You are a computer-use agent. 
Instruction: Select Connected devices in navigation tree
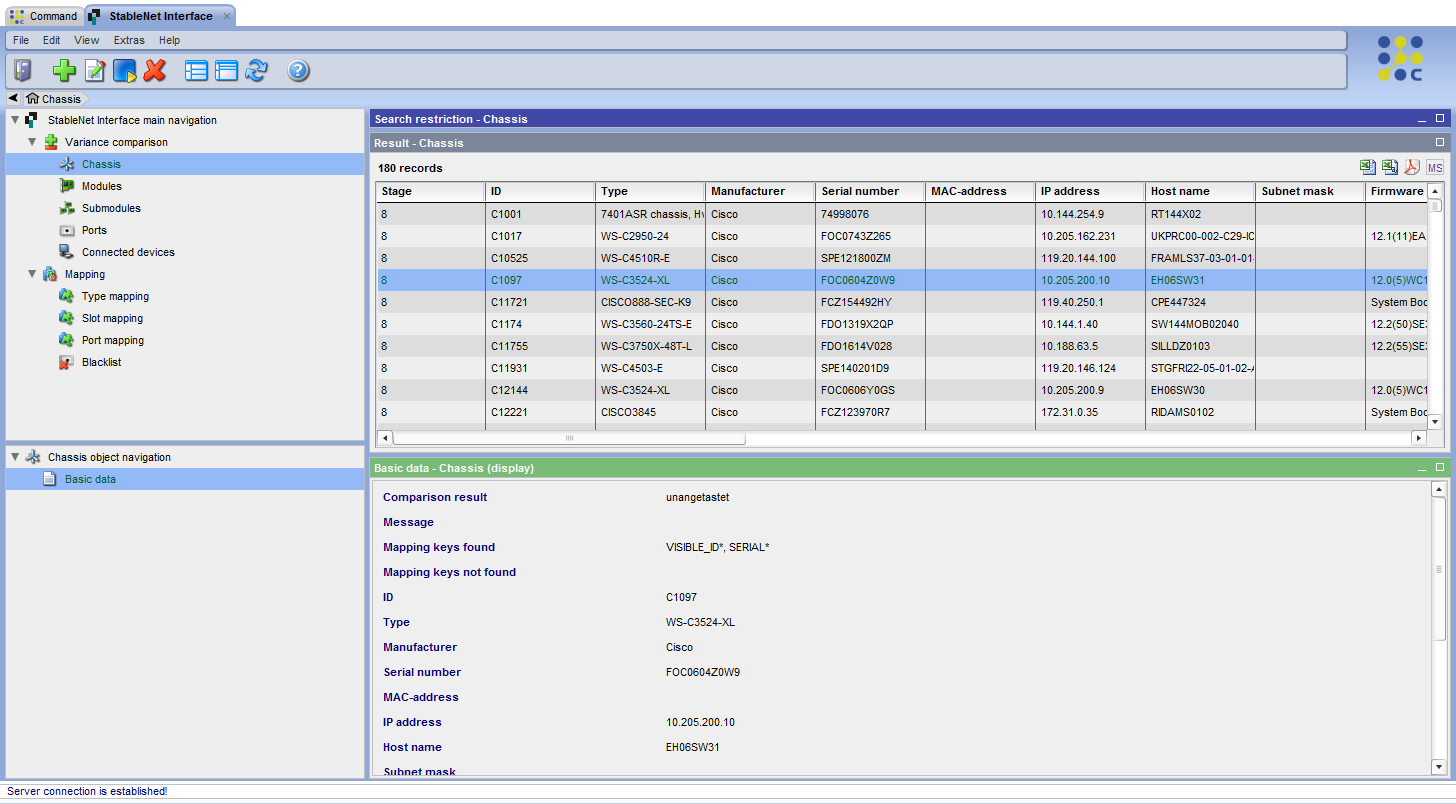(x=128, y=252)
